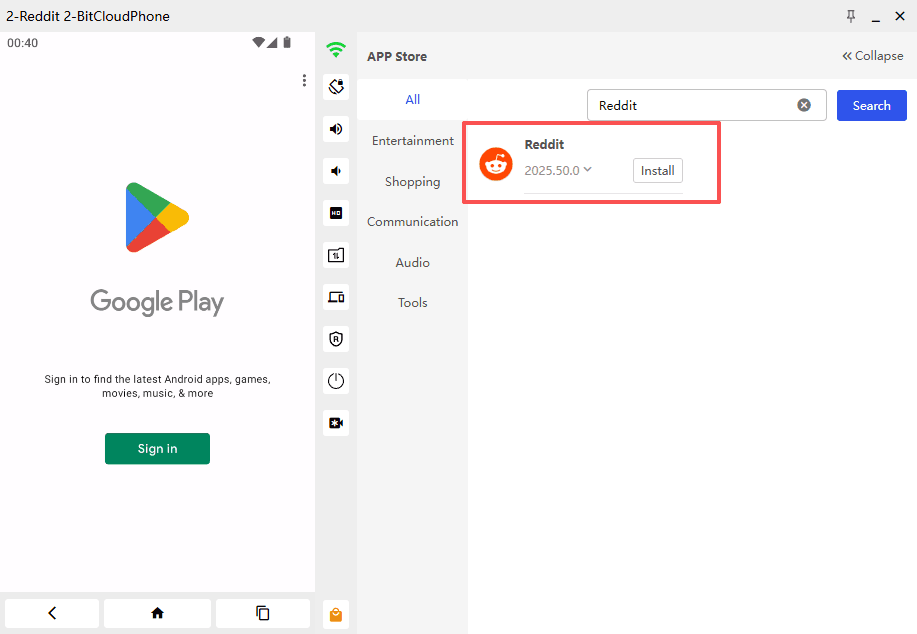Open the orange app store bag icon
The width and height of the screenshot is (917, 634).
[336, 615]
